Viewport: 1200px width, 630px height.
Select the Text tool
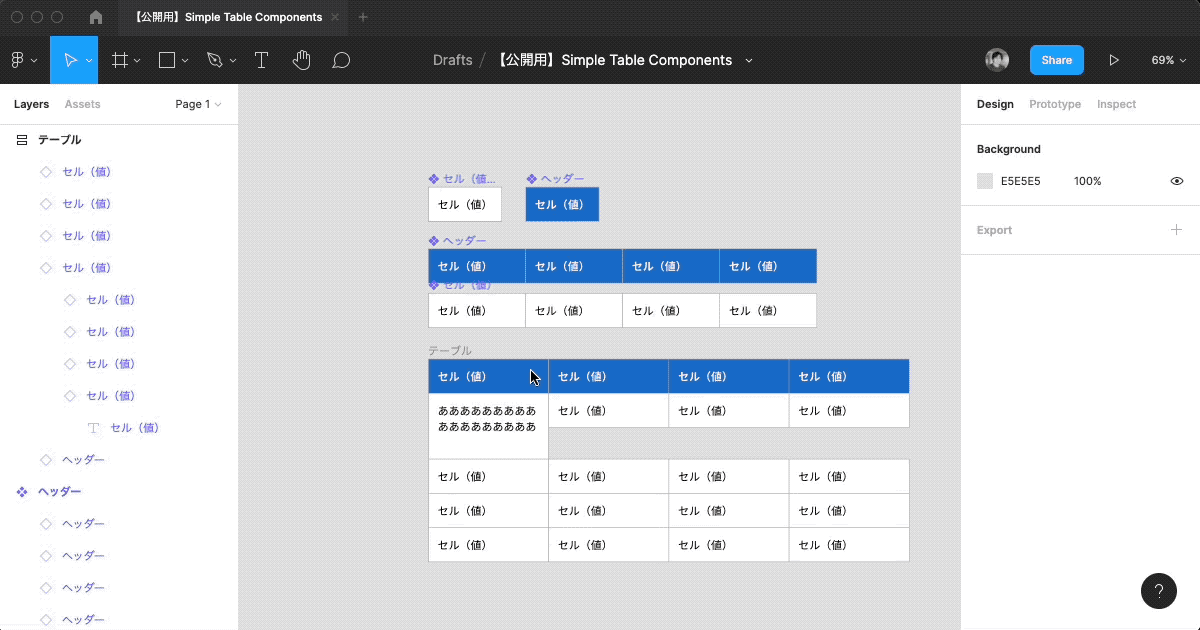coord(261,60)
